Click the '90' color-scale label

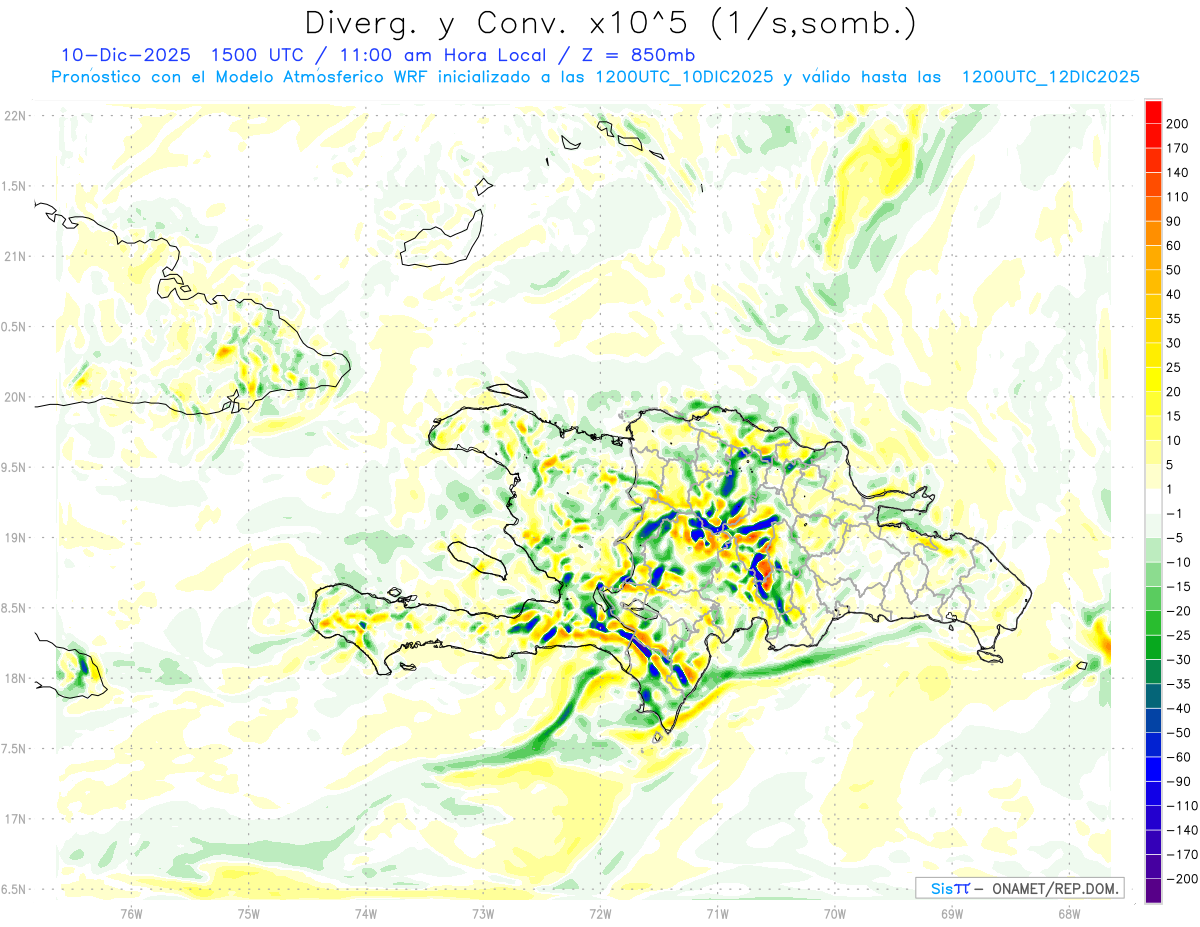pos(1174,221)
